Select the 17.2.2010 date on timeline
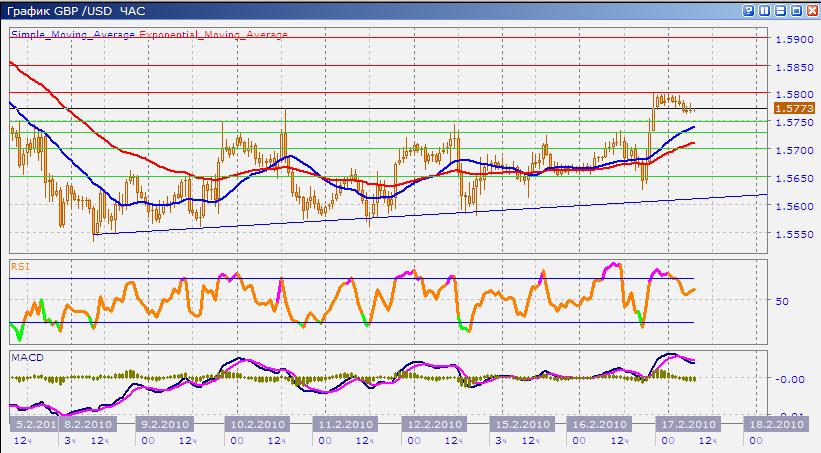Image resolution: width=821 pixels, height=453 pixels. (688, 423)
